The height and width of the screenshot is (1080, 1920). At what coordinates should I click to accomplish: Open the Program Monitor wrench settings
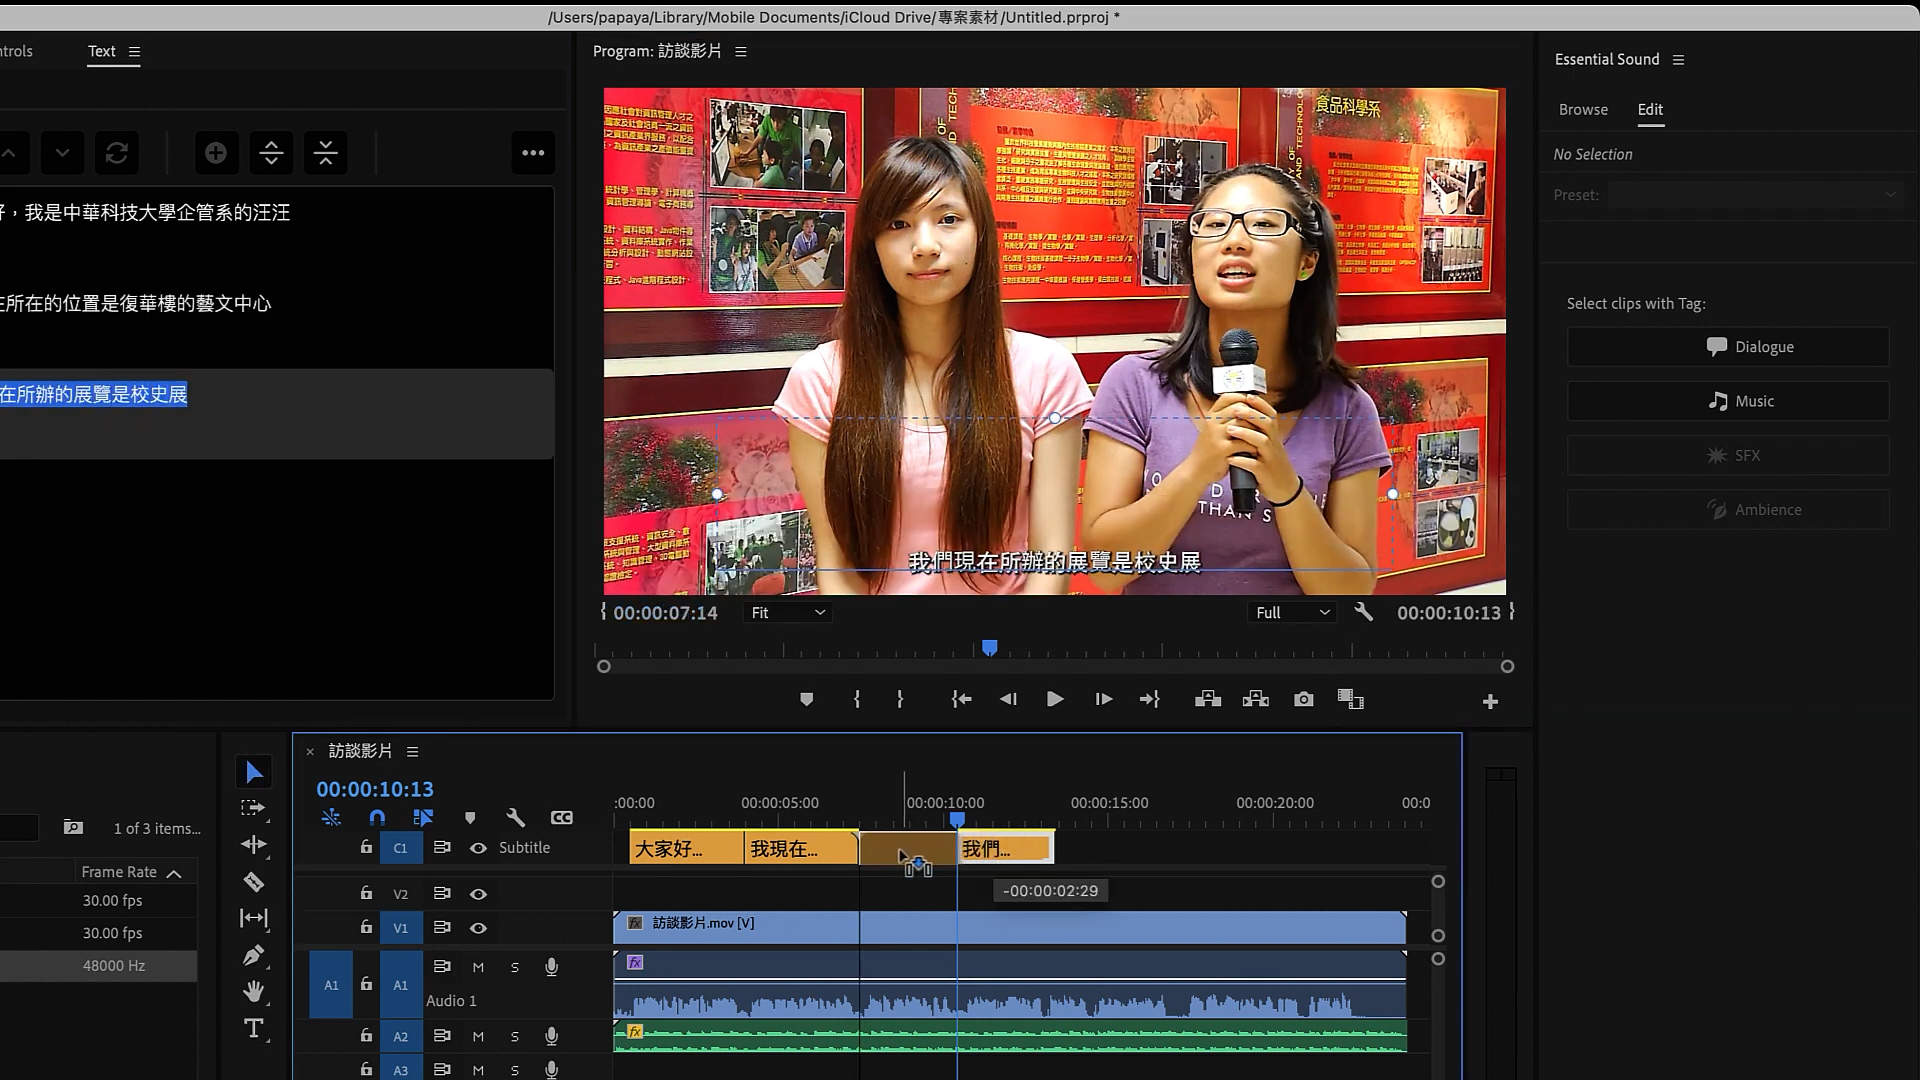coord(1363,612)
